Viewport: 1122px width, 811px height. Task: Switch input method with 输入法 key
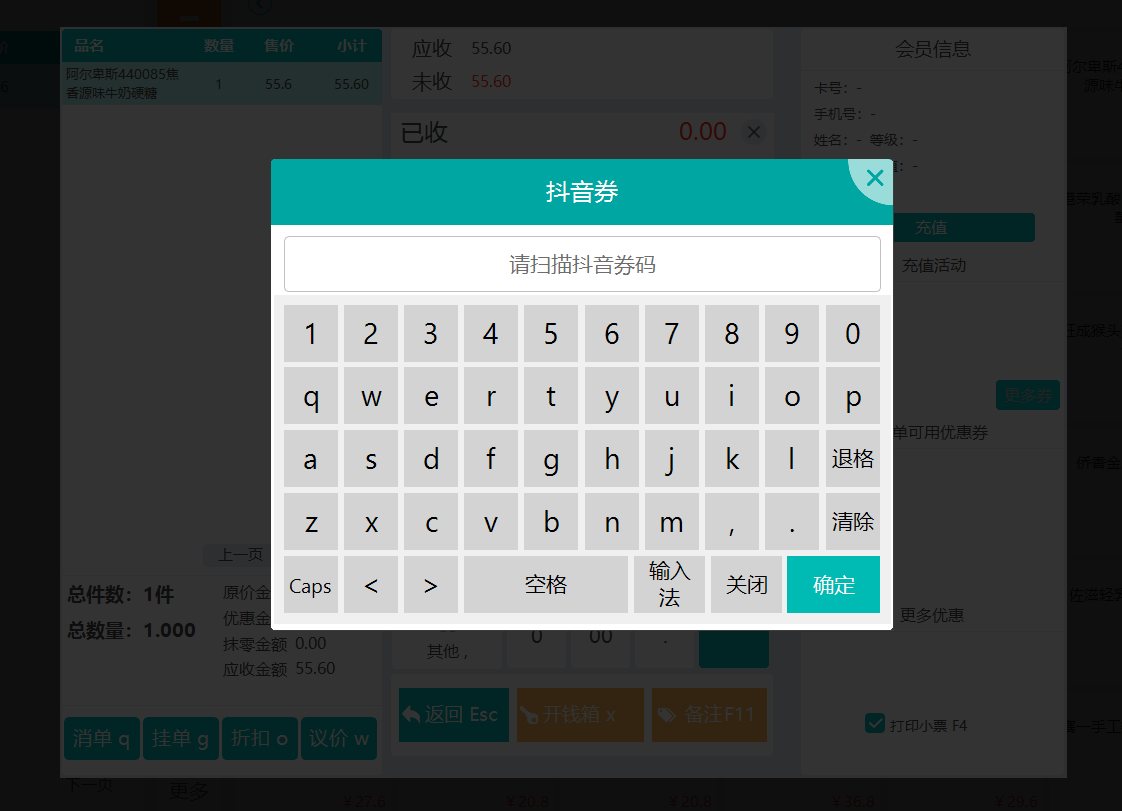669,585
